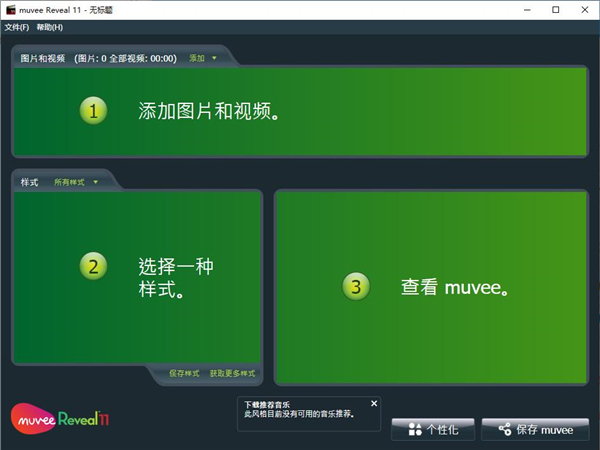
Task: Close the 下载推荐音乐 notification
Action: coord(374,403)
